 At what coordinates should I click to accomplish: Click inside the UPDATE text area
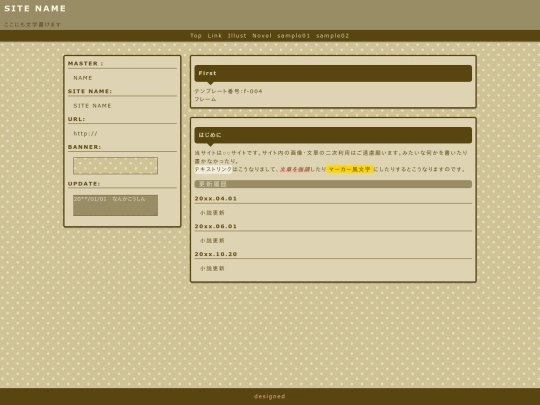pyautogui.click(x=115, y=205)
